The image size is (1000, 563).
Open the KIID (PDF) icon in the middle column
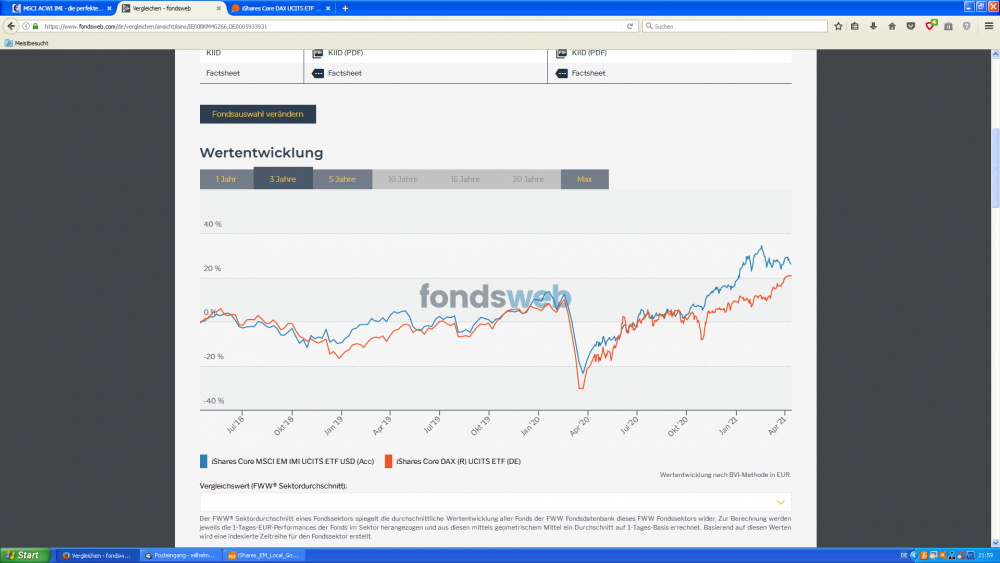point(317,53)
